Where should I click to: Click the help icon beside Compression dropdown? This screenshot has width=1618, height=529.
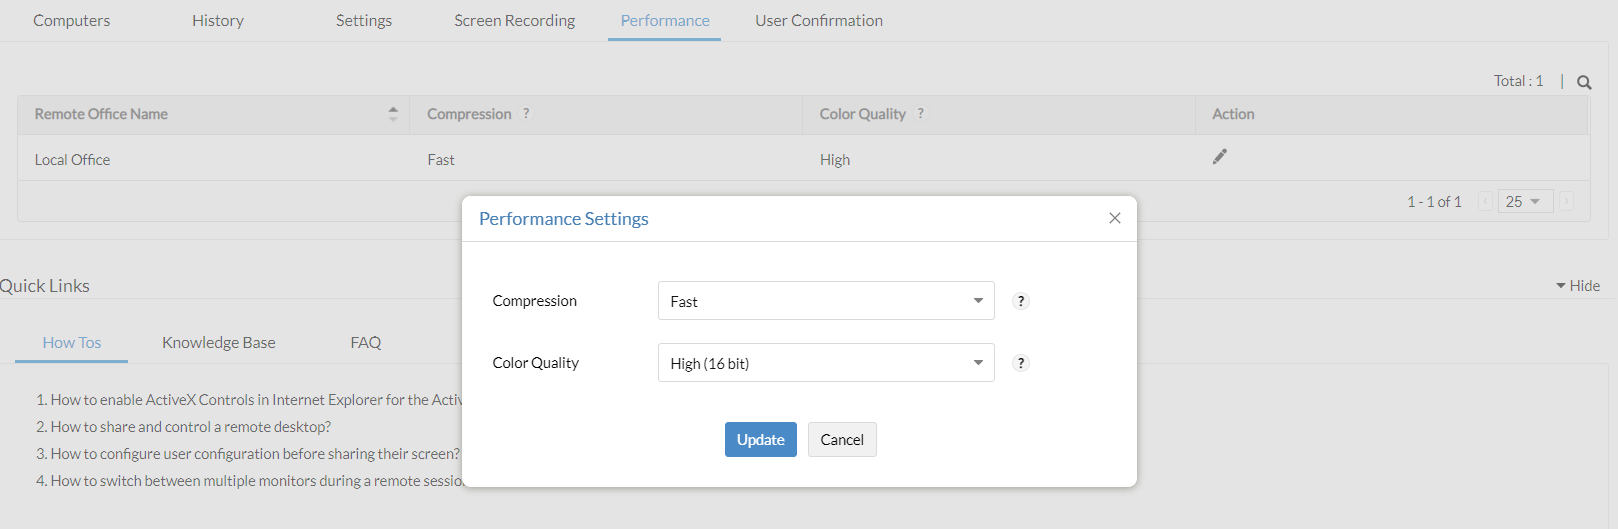1021,301
